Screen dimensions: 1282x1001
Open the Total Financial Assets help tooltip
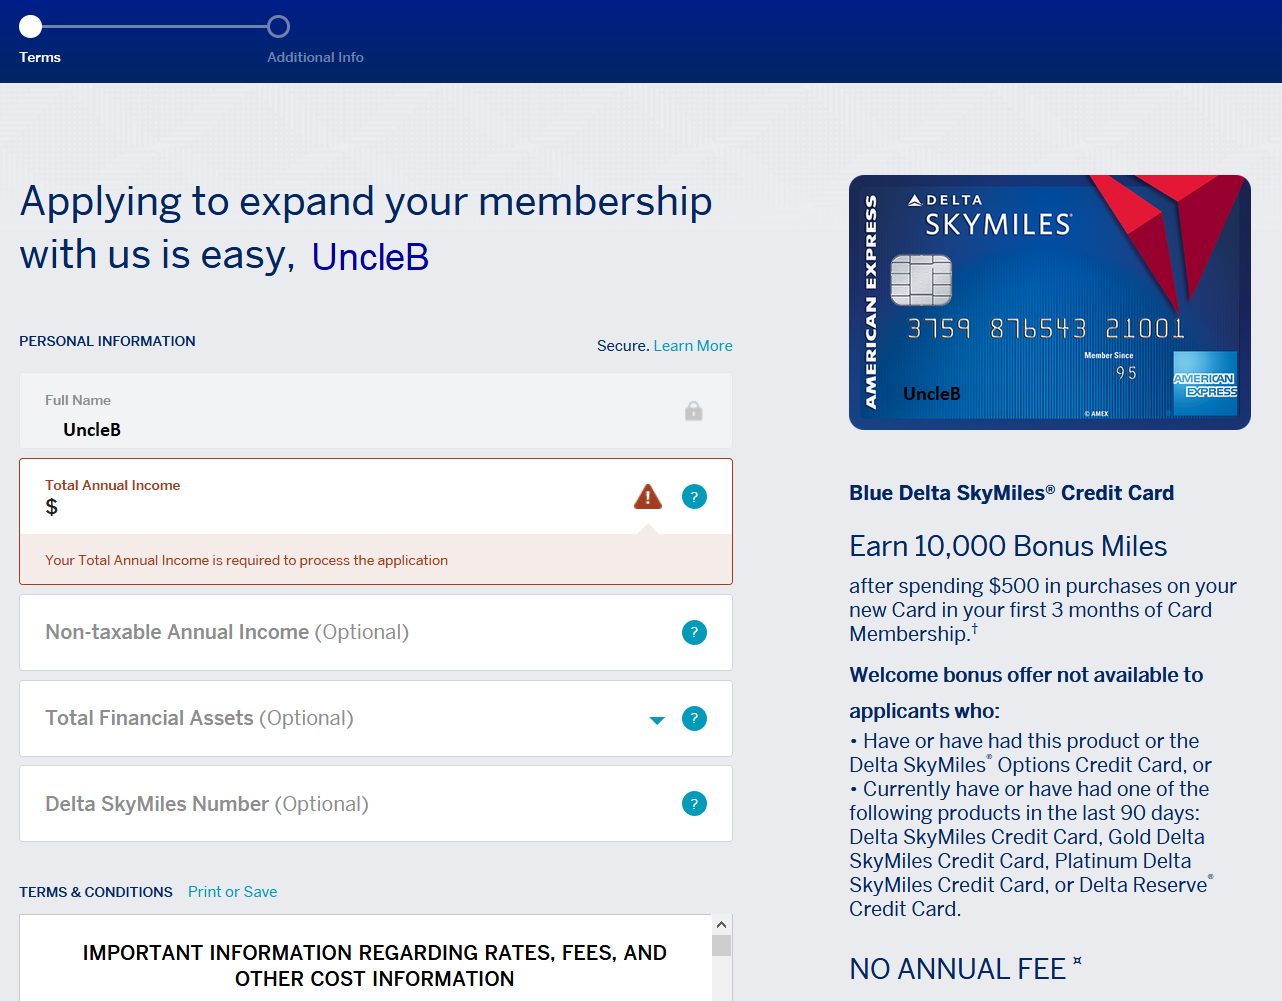click(694, 718)
